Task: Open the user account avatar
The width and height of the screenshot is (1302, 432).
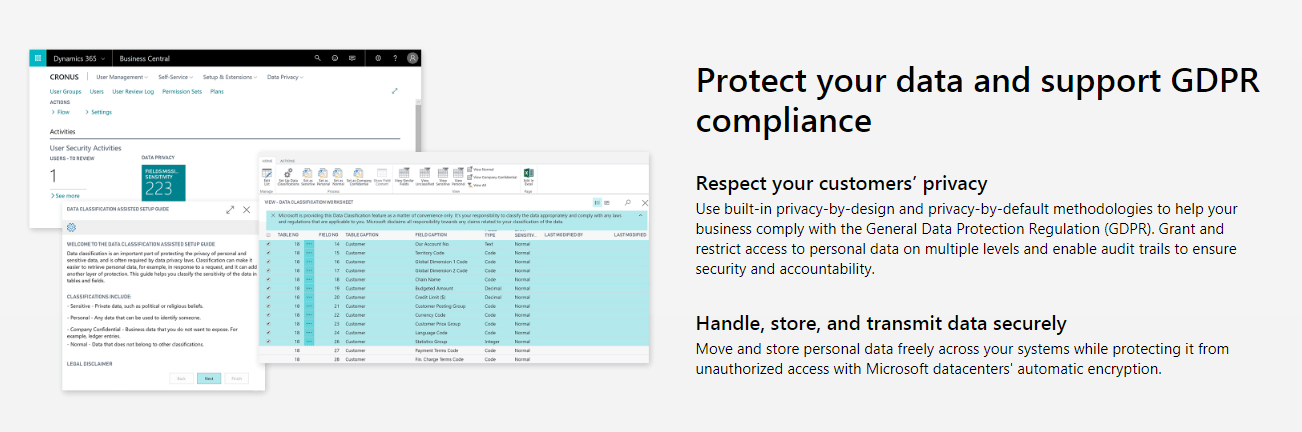Action: pyautogui.click(x=412, y=58)
